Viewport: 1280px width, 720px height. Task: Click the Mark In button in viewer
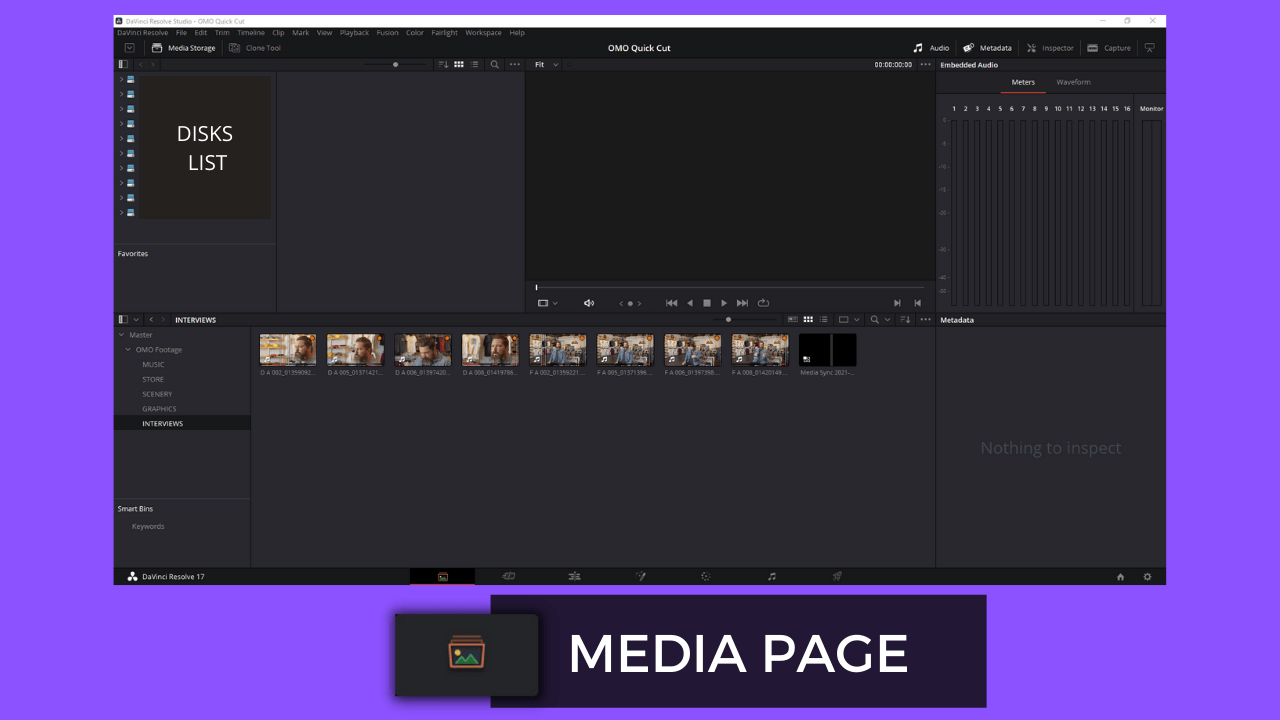(897, 303)
